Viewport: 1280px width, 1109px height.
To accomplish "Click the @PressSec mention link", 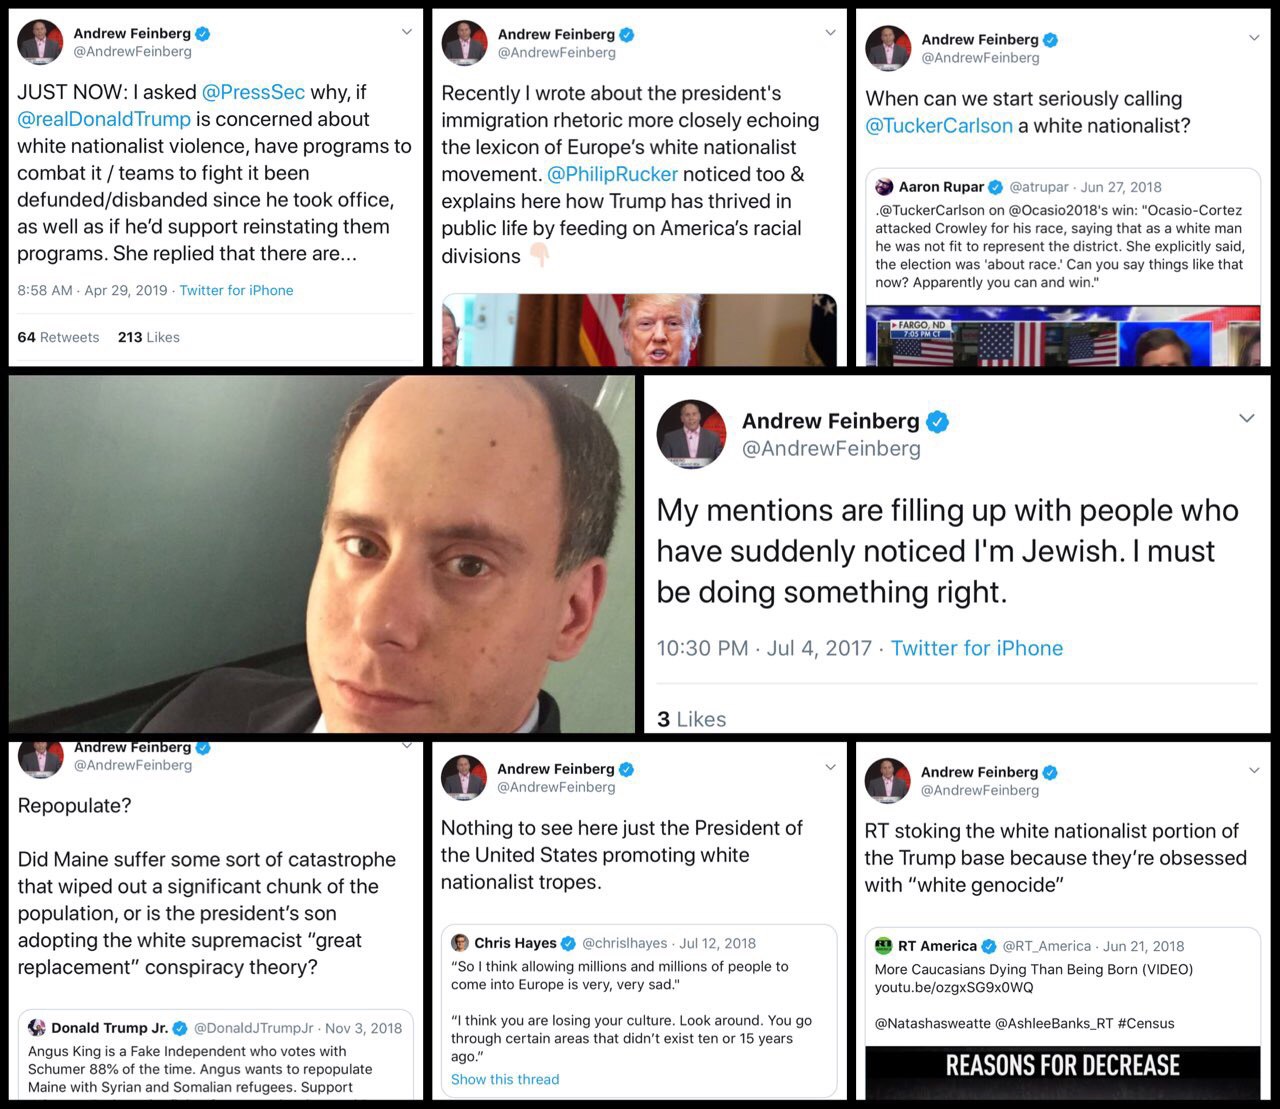I will pos(253,92).
